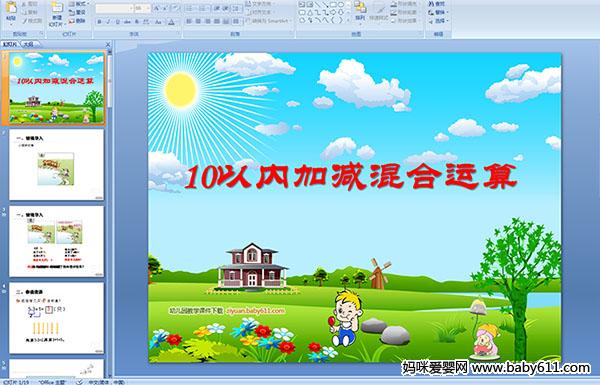This screenshot has width=600, height=385.
Task: Open the Clipboard pane launcher
Action: click(41, 34)
